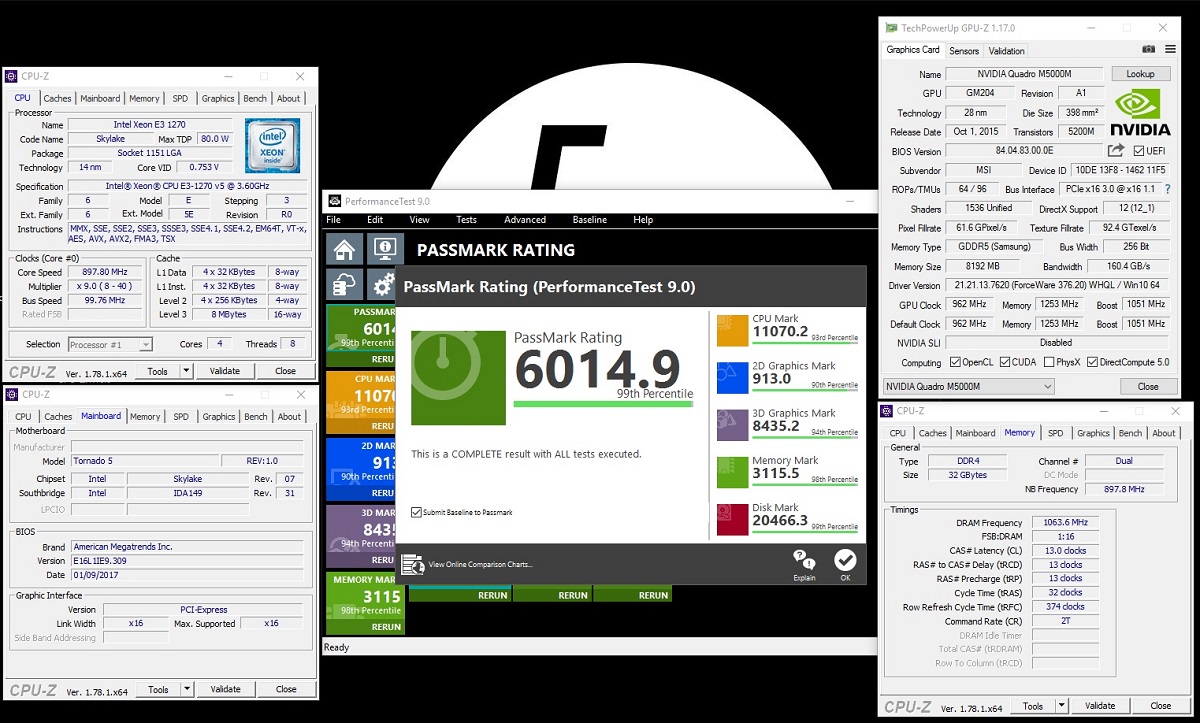
Task: Open the system information monitor icon
Action: [x=384, y=250]
